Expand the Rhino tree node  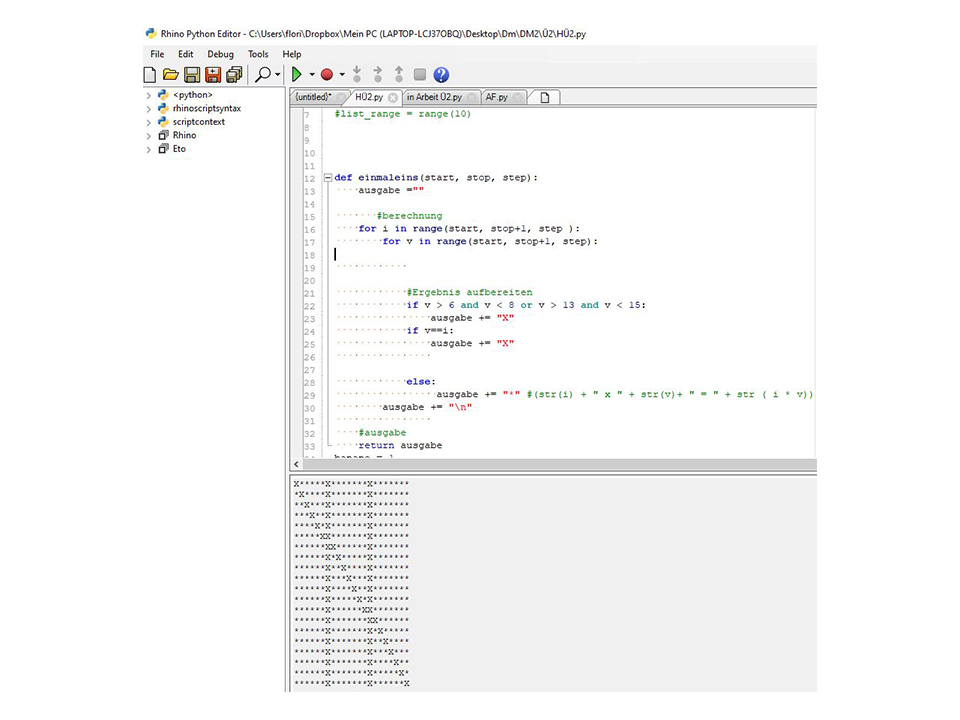click(148, 136)
